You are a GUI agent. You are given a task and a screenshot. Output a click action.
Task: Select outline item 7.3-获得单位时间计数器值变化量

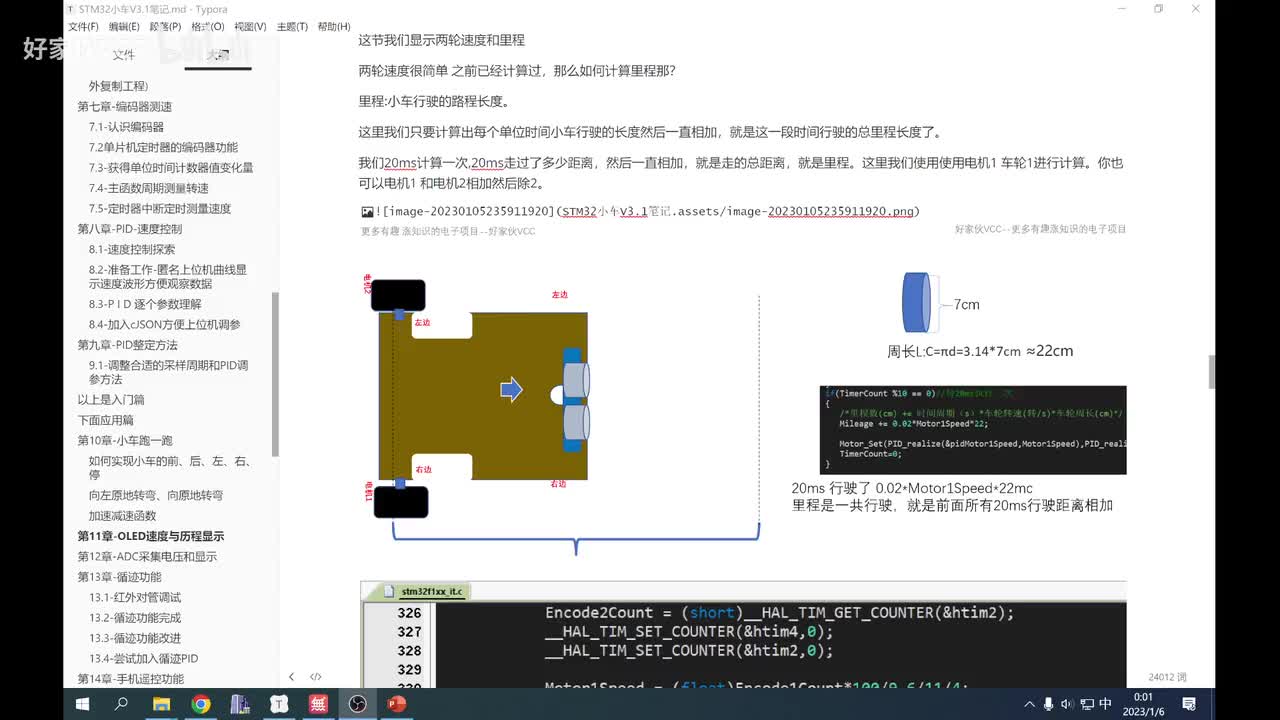171,168
